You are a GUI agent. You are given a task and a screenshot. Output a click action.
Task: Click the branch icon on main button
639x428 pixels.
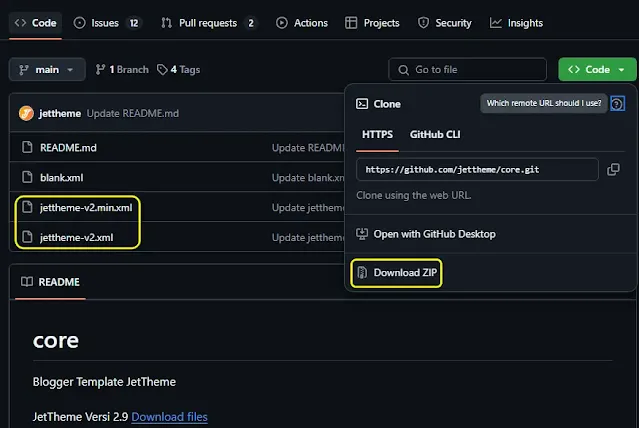point(24,70)
